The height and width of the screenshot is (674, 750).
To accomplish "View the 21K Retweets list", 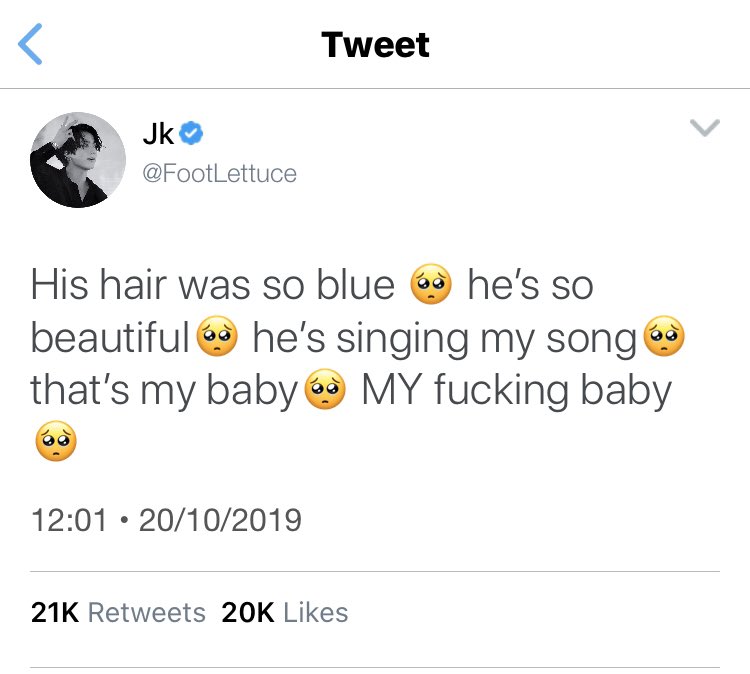I will click(x=118, y=612).
